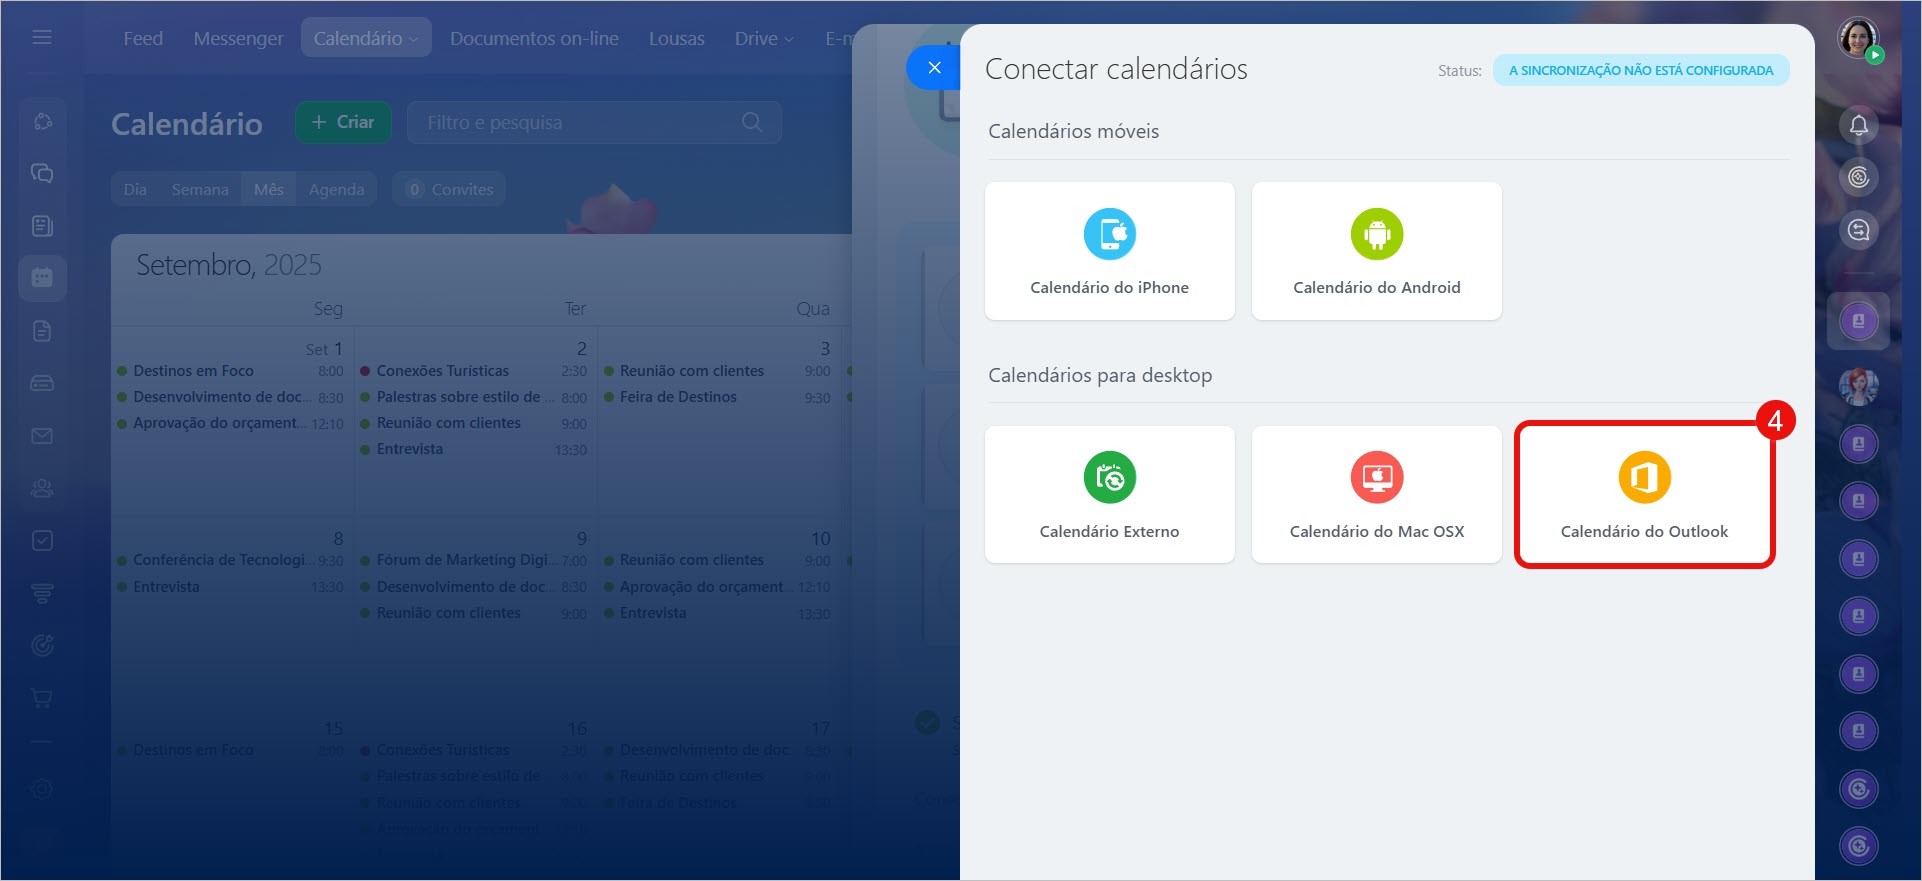Open the Feed menu item
1922x881 pixels.
coord(143,38)
